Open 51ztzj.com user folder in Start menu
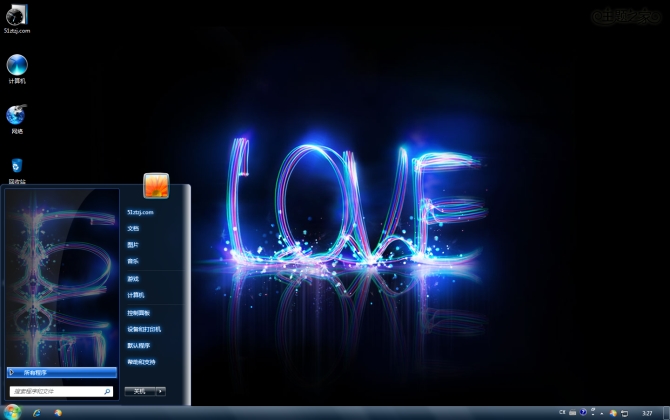Viewport: 670px width, 420px height. click(140, 212)
